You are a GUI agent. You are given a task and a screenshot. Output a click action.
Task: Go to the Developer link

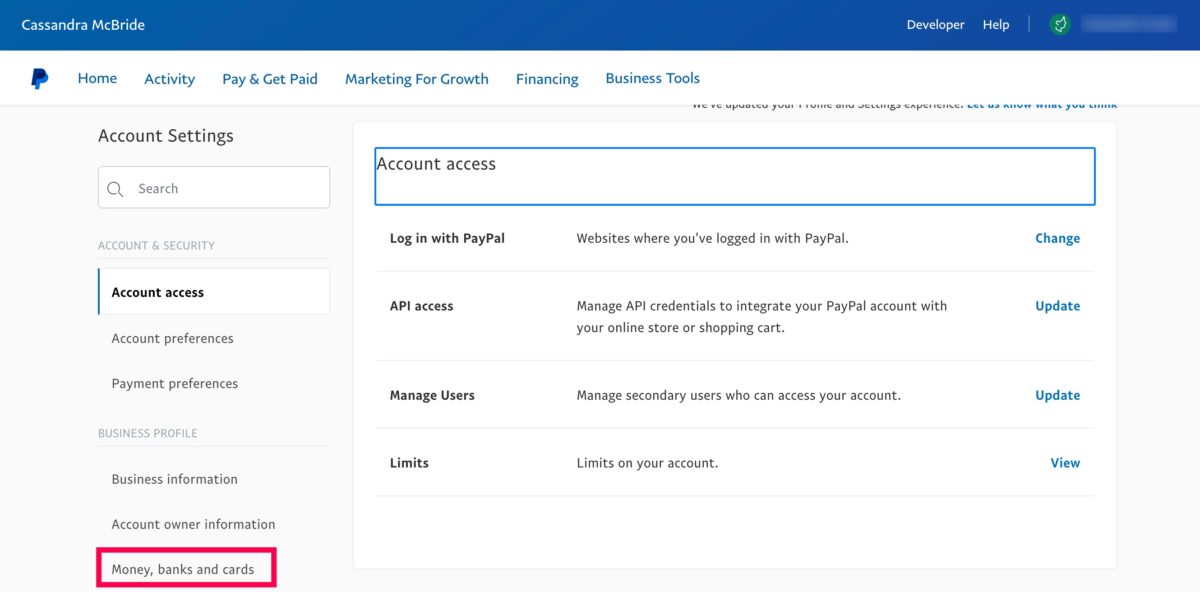click(935, 25)
